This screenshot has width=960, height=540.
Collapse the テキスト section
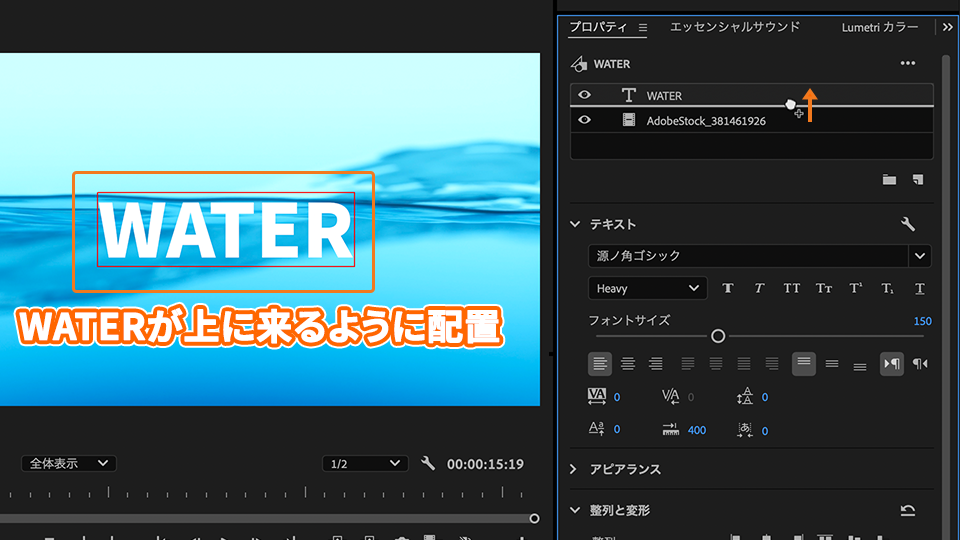click(x=575, y=224)
